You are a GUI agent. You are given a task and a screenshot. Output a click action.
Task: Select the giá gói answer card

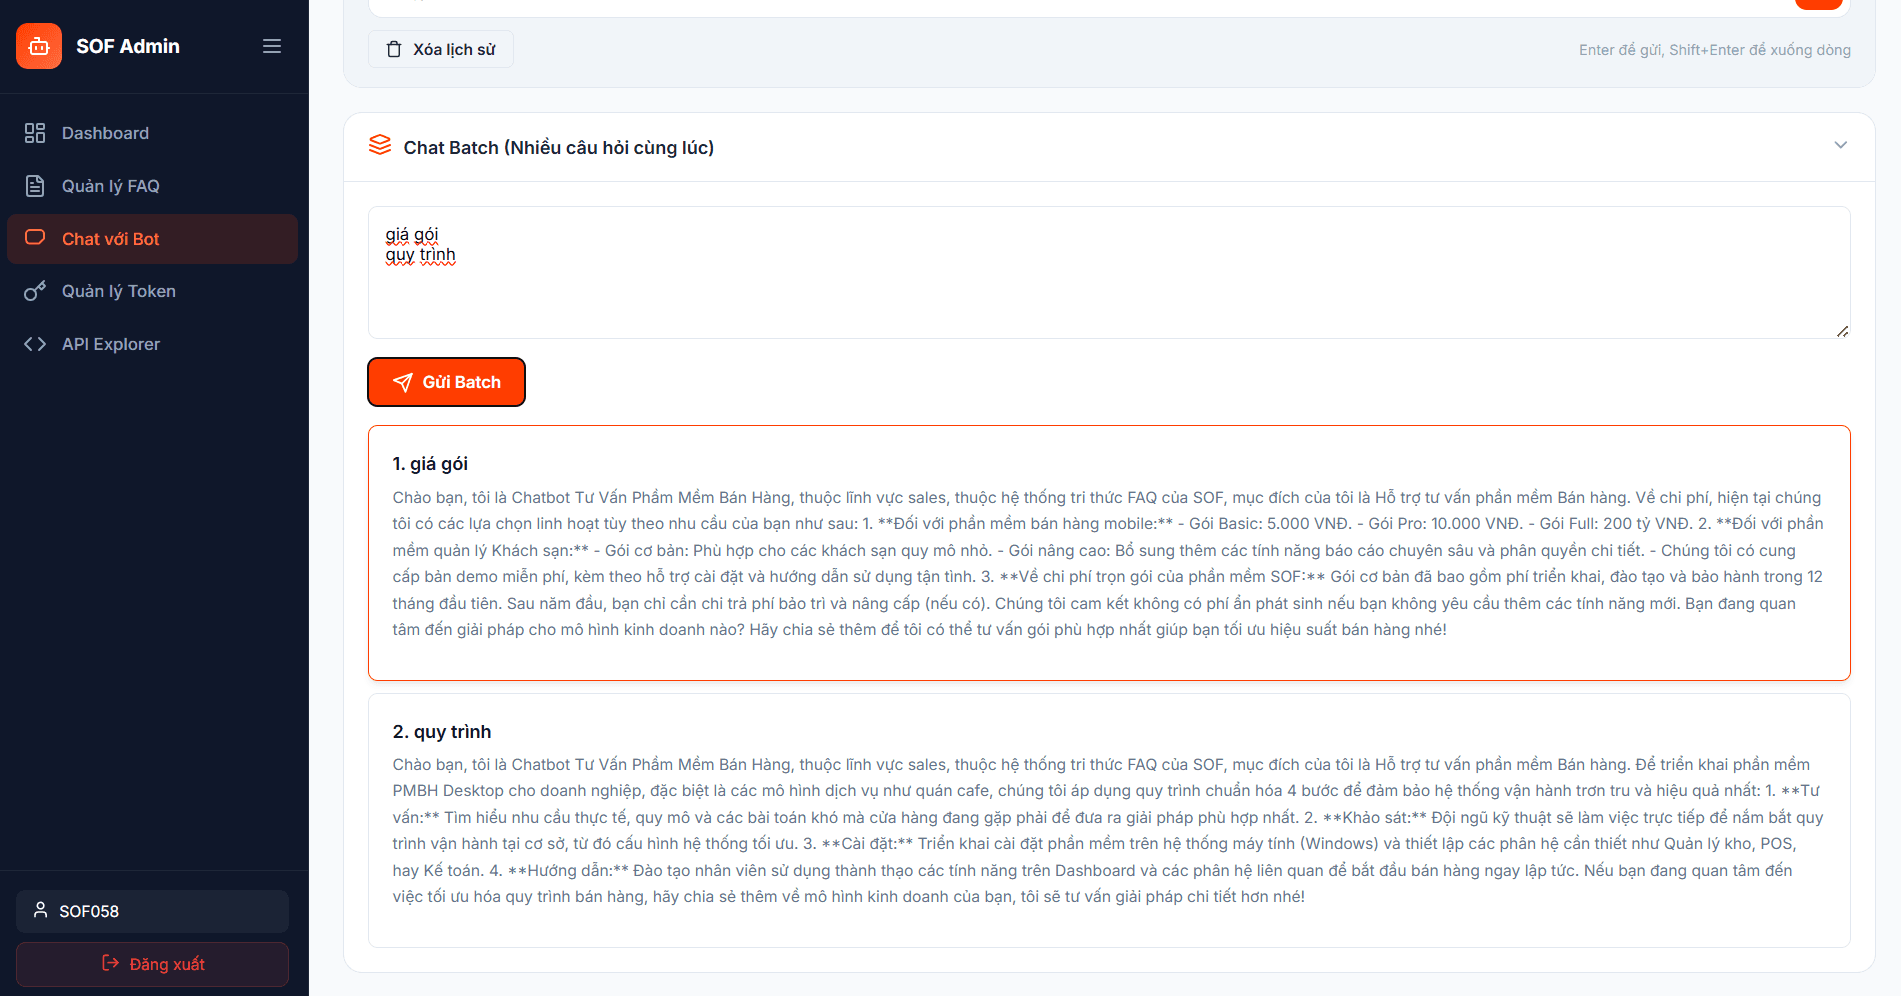pyautogui.click(x=1108, y=552)
